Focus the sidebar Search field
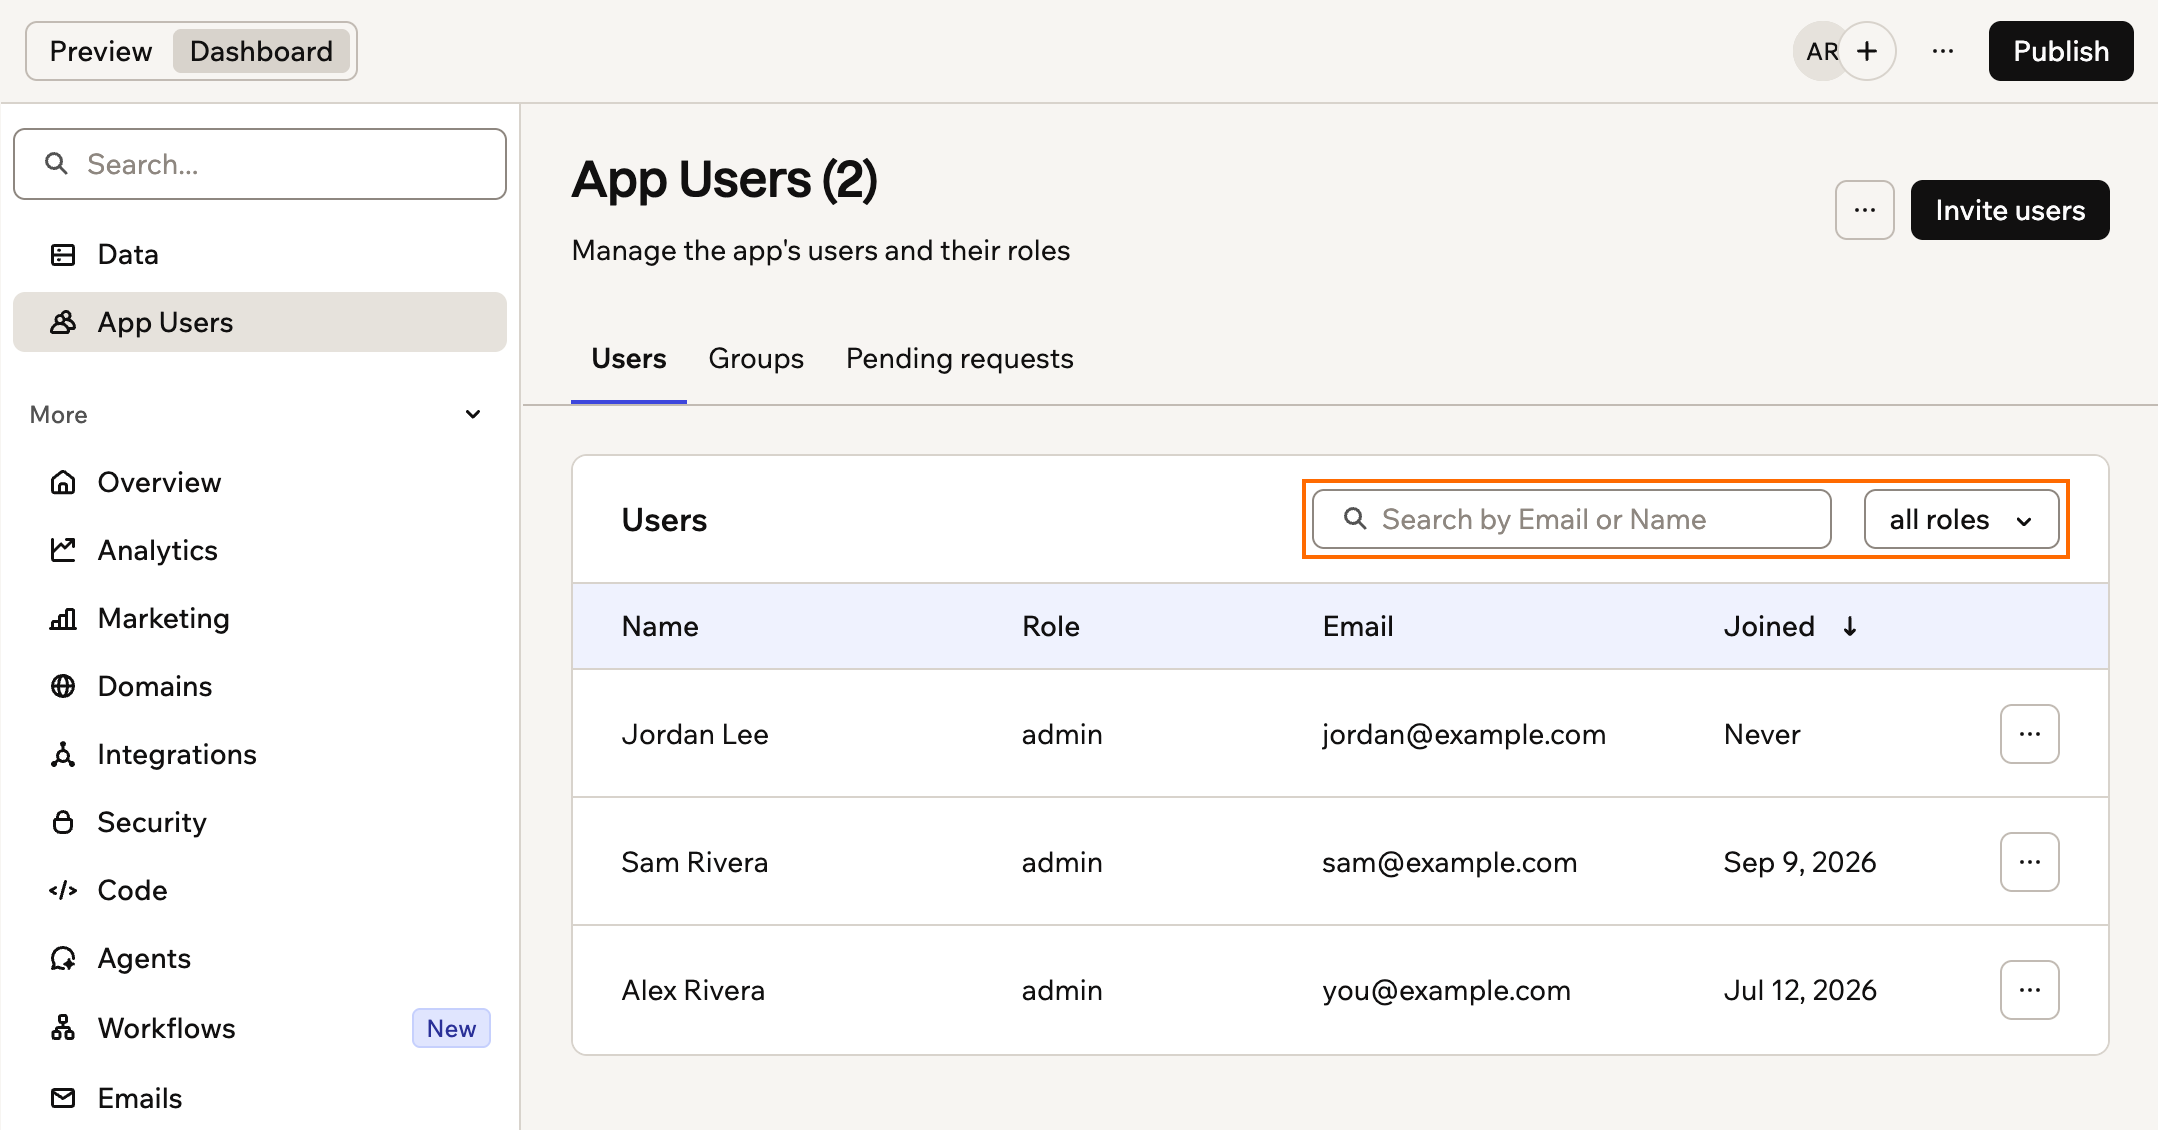2158x1130 pixels. click(260, 164)
